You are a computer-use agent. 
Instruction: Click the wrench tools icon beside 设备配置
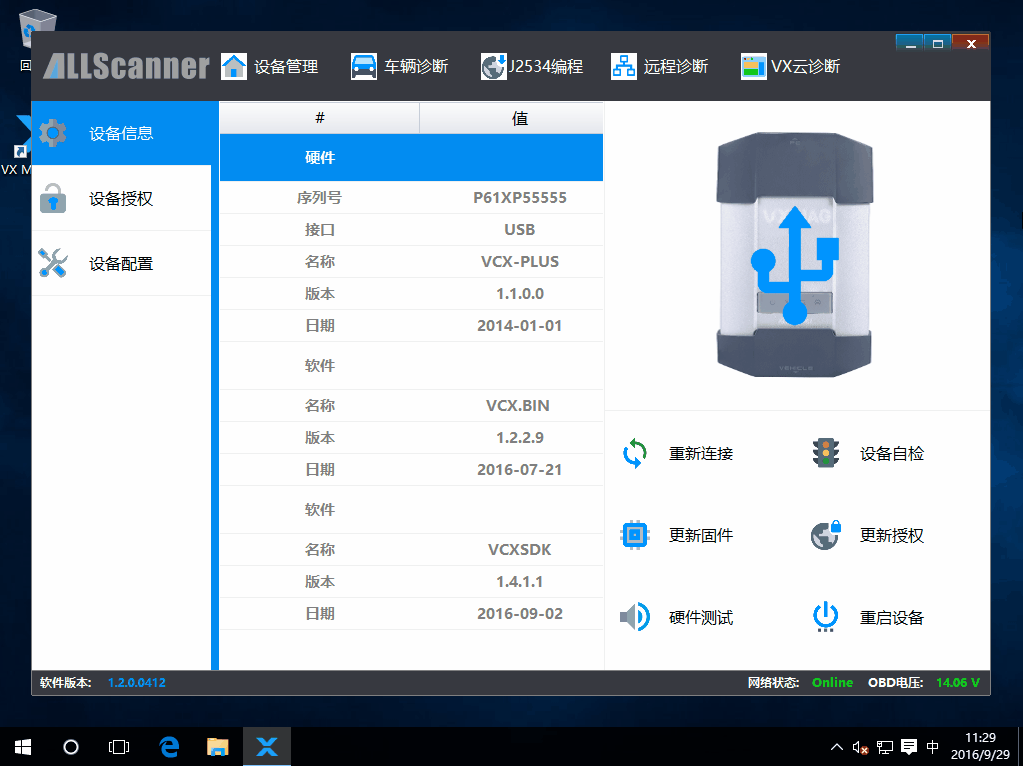(53, 263)
